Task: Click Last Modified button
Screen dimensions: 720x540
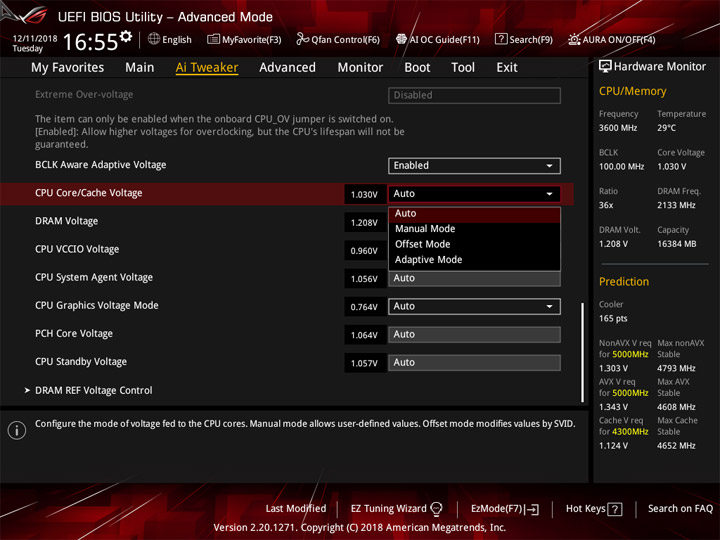Action: [296, 509]
